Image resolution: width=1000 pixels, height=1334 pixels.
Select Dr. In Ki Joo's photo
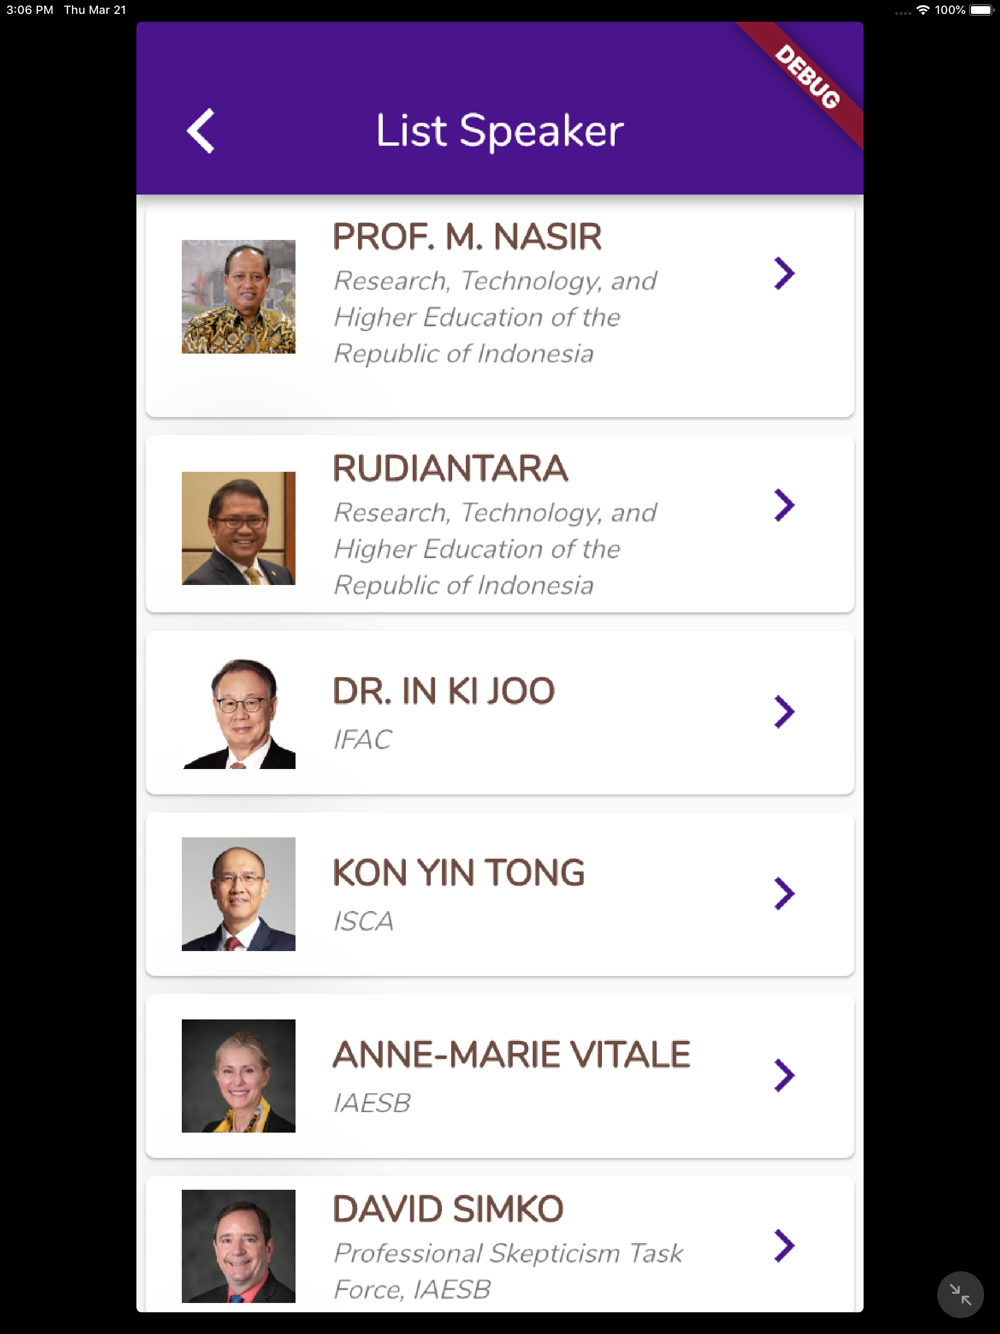tap(238, 713)
